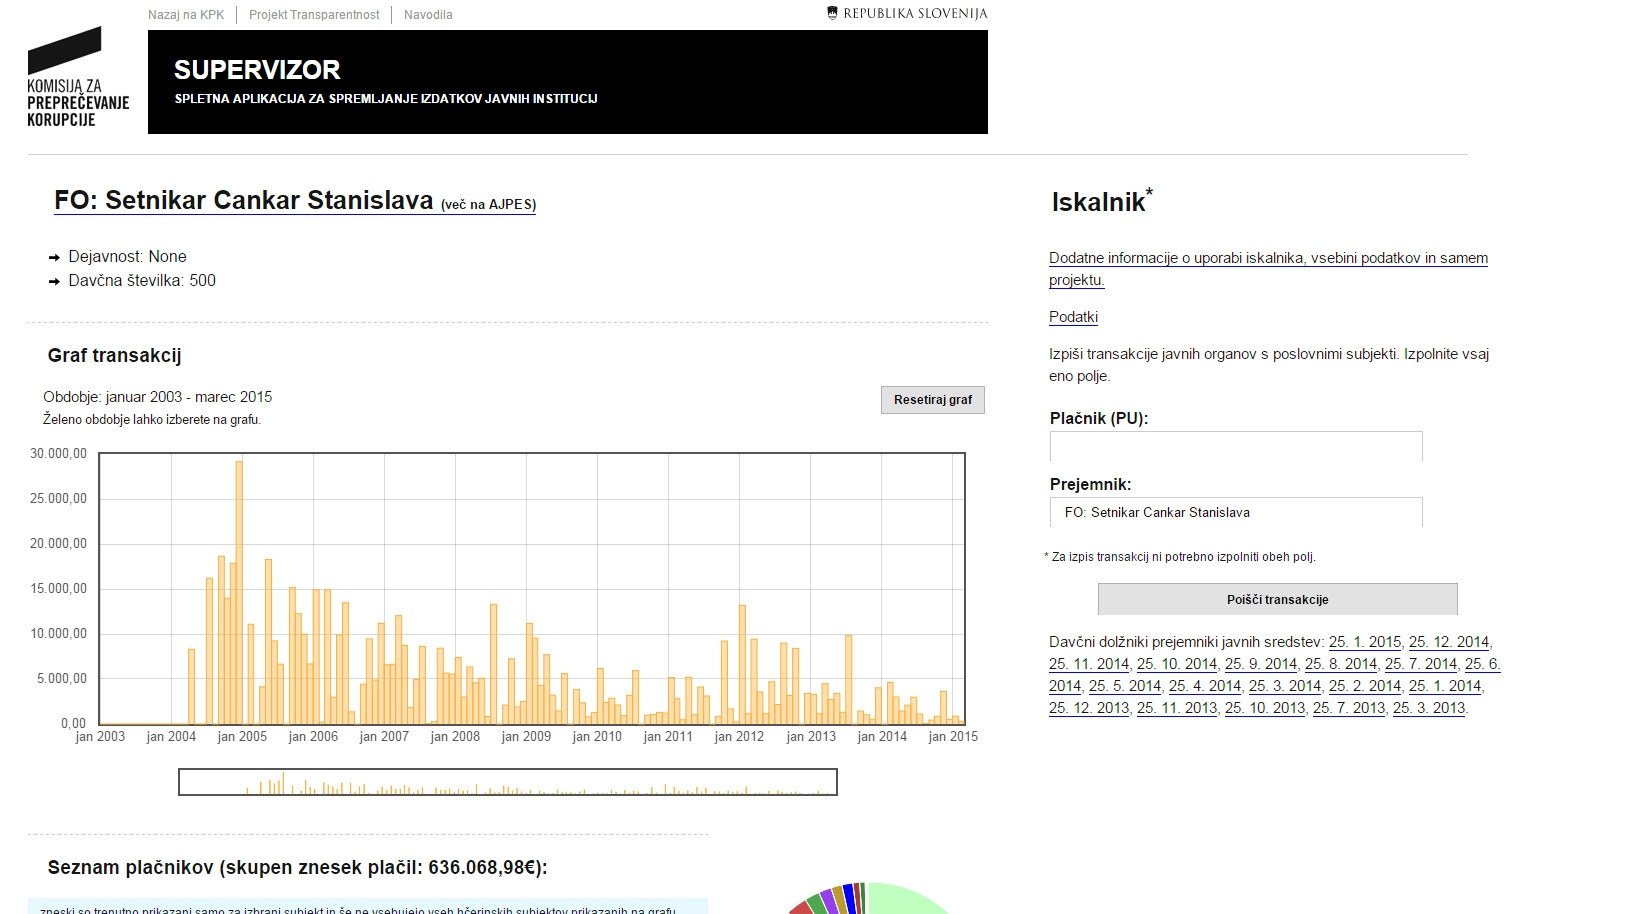Open the Nazaj na KPK link
The image size is (1650, 914).
[x=186, y=15]
